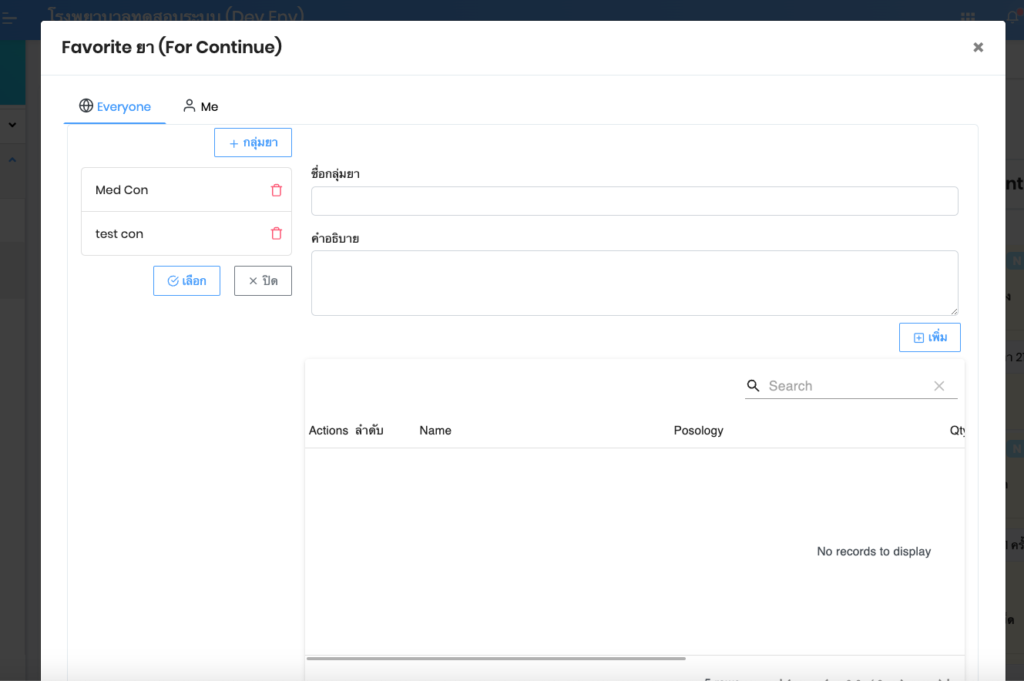Sort the table by the Name column

(435, 431)
